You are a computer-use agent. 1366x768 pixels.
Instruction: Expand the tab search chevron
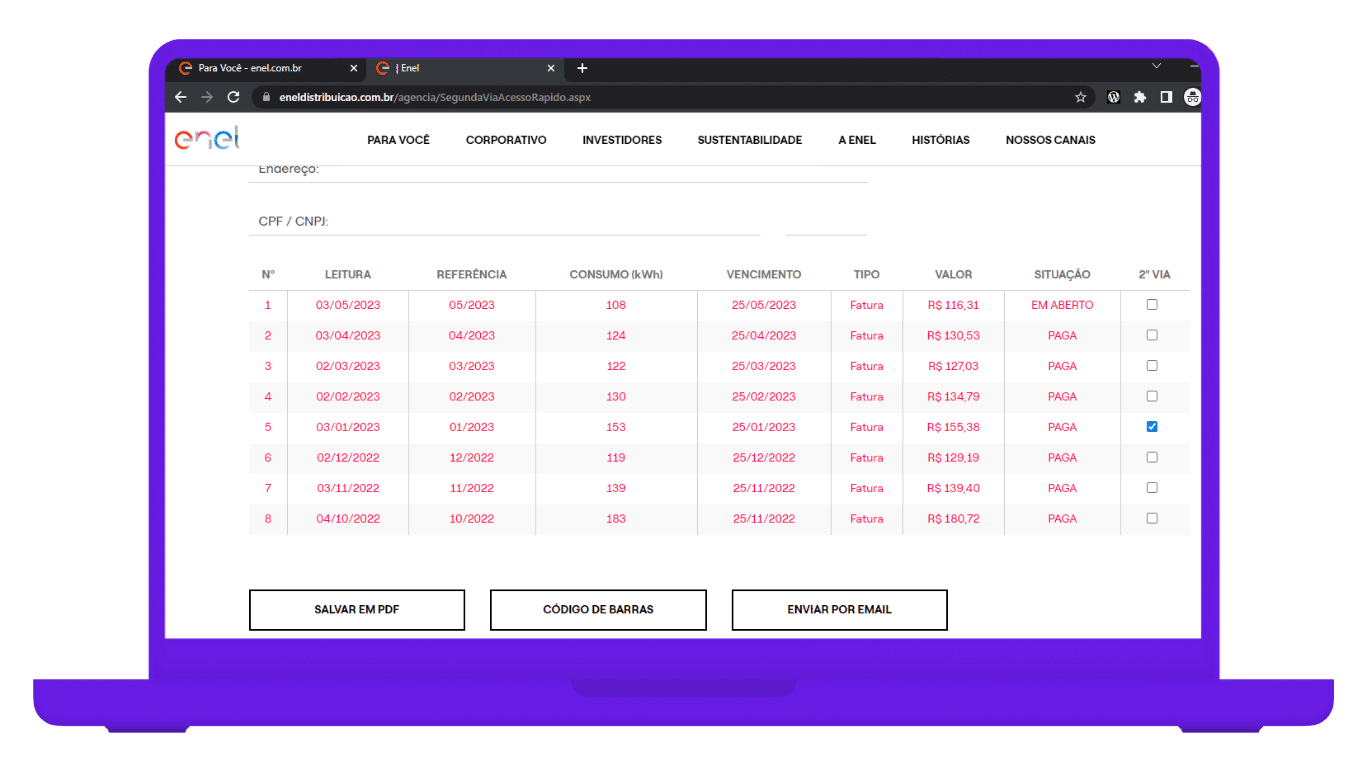tap(1156, 66)
